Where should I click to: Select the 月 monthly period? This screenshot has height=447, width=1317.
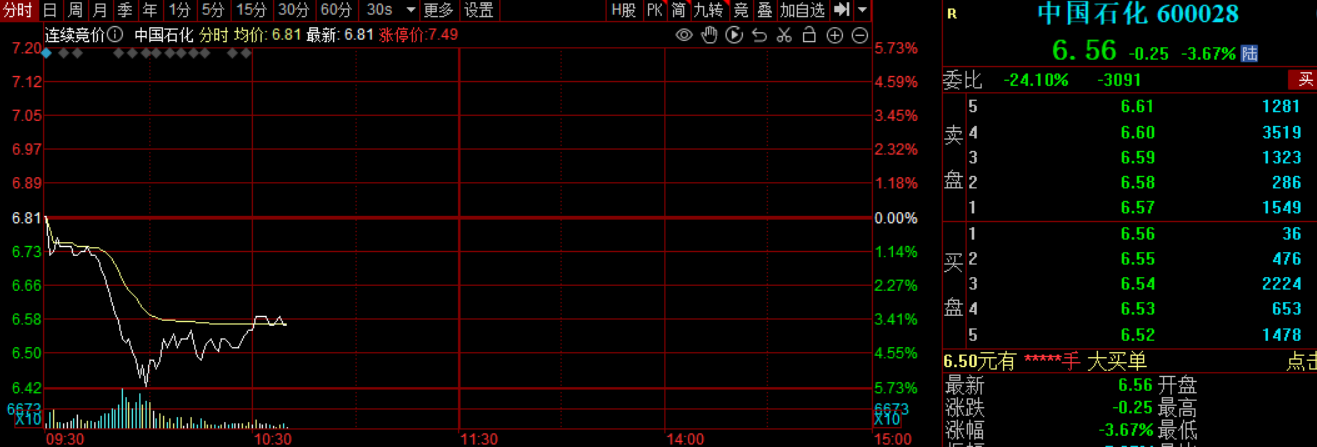click(x=100, y=11)
